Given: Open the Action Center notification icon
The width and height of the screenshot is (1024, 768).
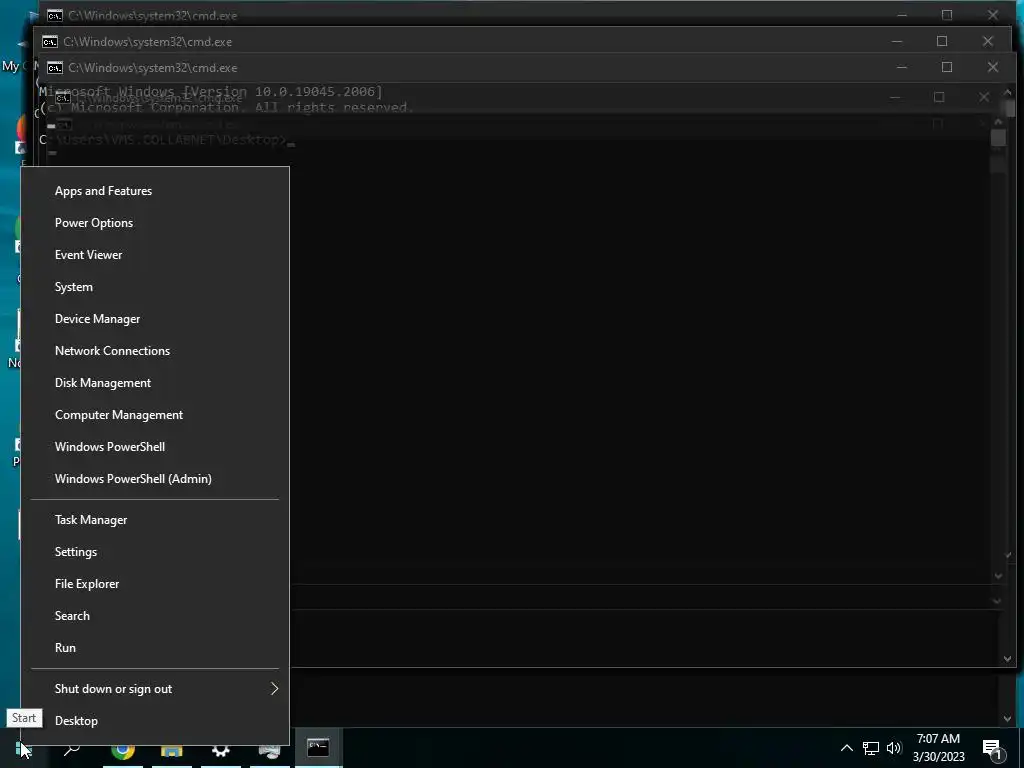Looking at the screenshot, I should (993, 749).
